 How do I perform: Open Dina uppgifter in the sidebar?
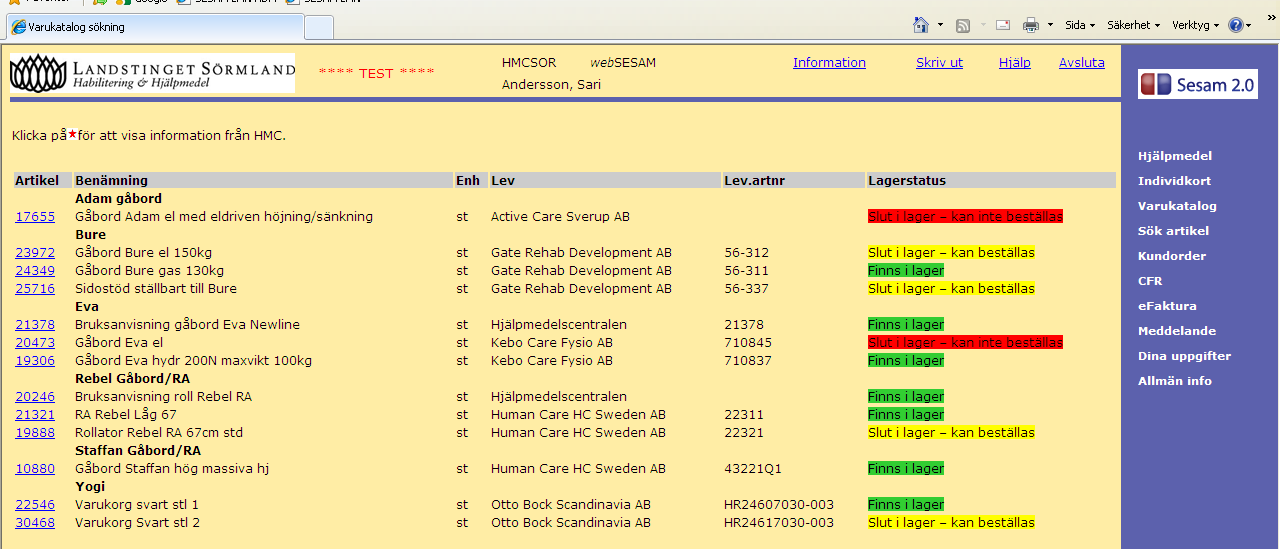click(1184, 356)
